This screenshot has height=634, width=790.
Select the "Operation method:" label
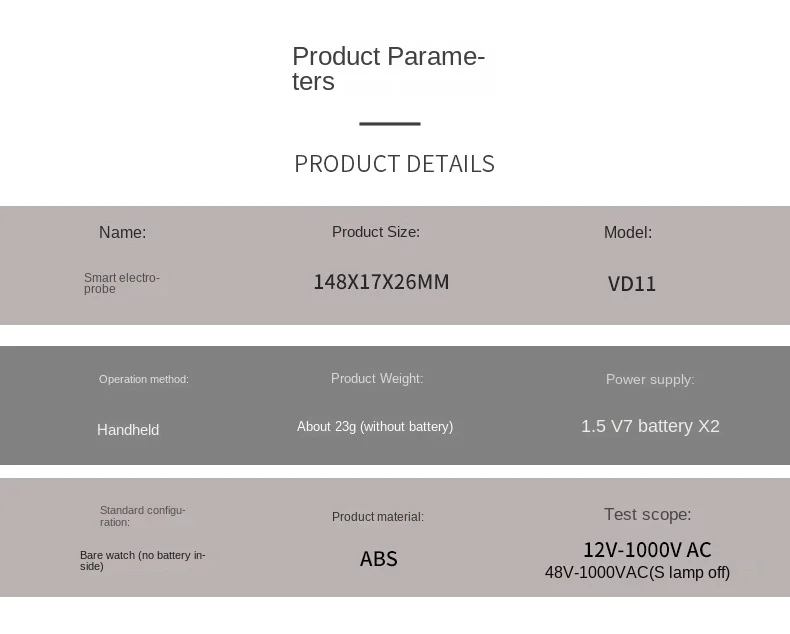(x=144, y=379)
